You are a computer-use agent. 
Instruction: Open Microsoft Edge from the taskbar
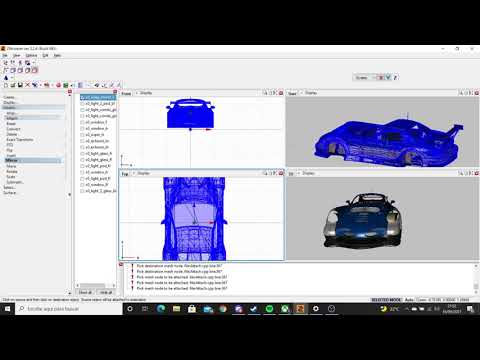pos(161,309)
